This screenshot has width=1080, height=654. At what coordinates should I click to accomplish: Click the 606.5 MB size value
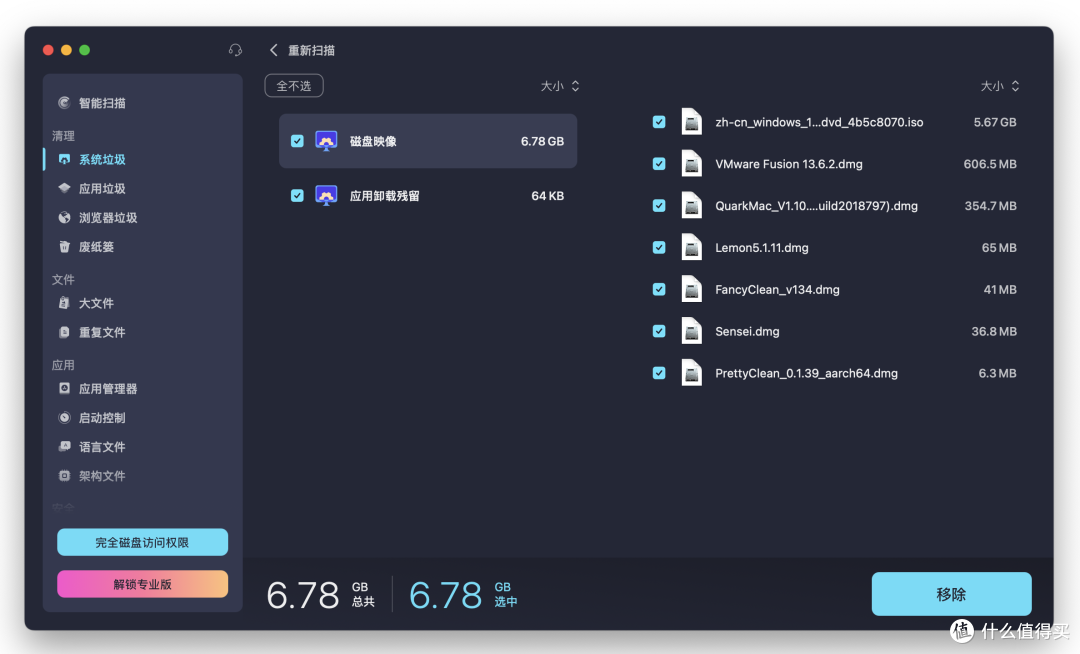(990, 164)
